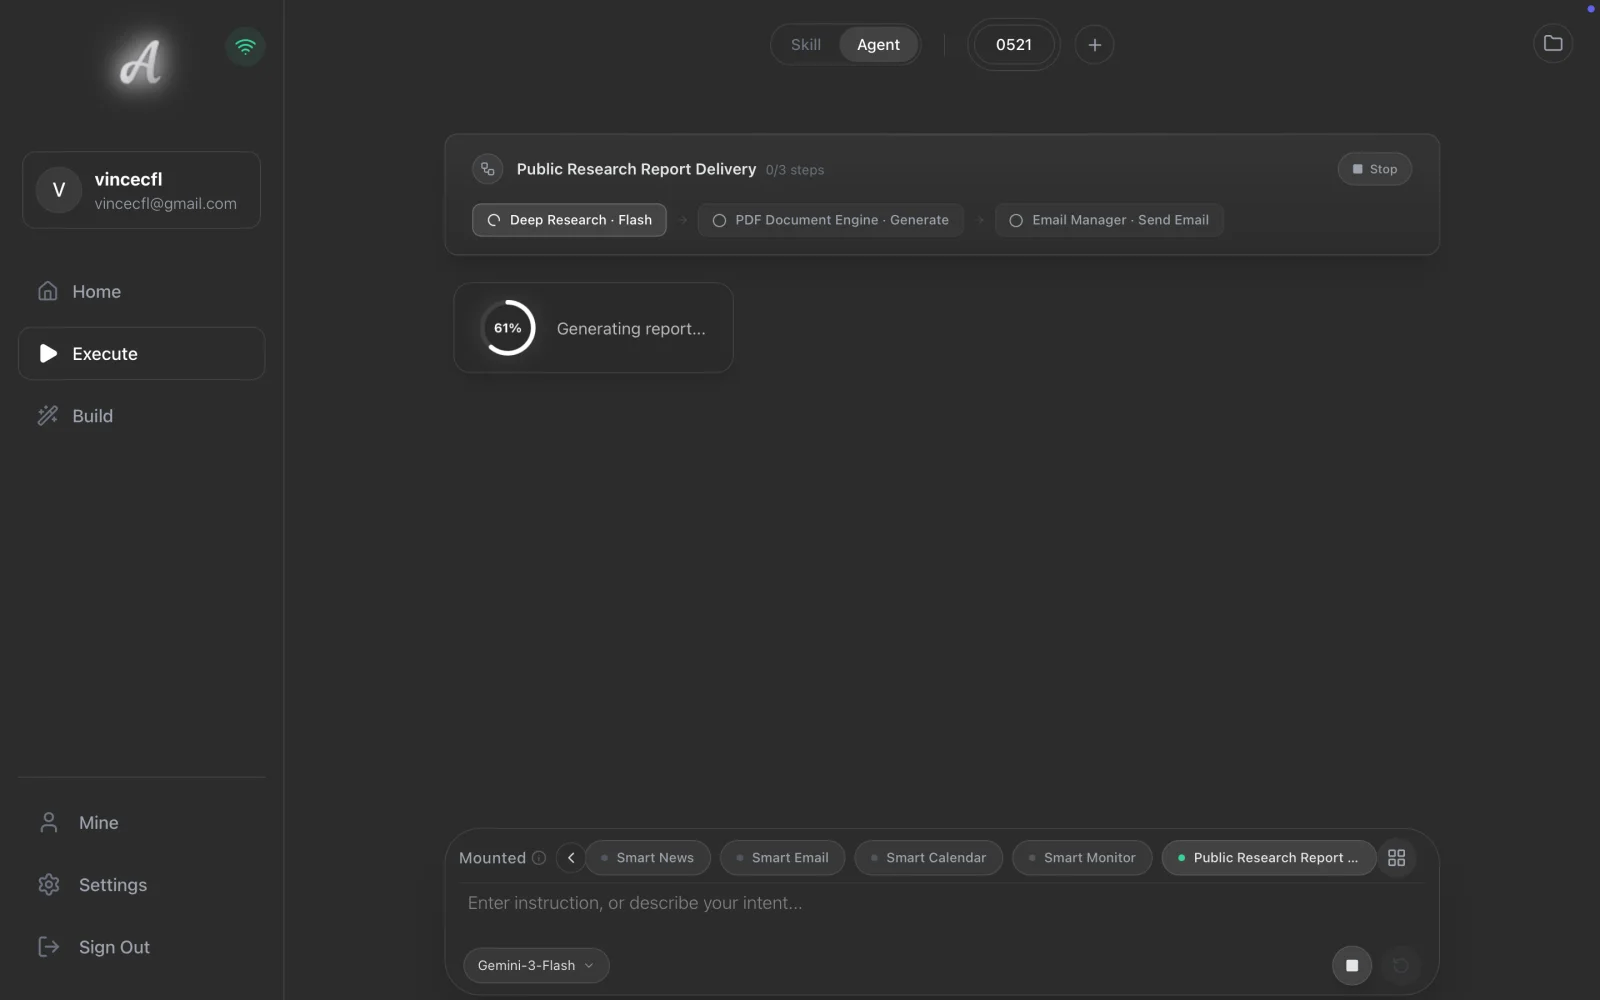Click the Mine person icon
The height and width of the screenshot is (1000, 1600).
[x=48, y=822]
